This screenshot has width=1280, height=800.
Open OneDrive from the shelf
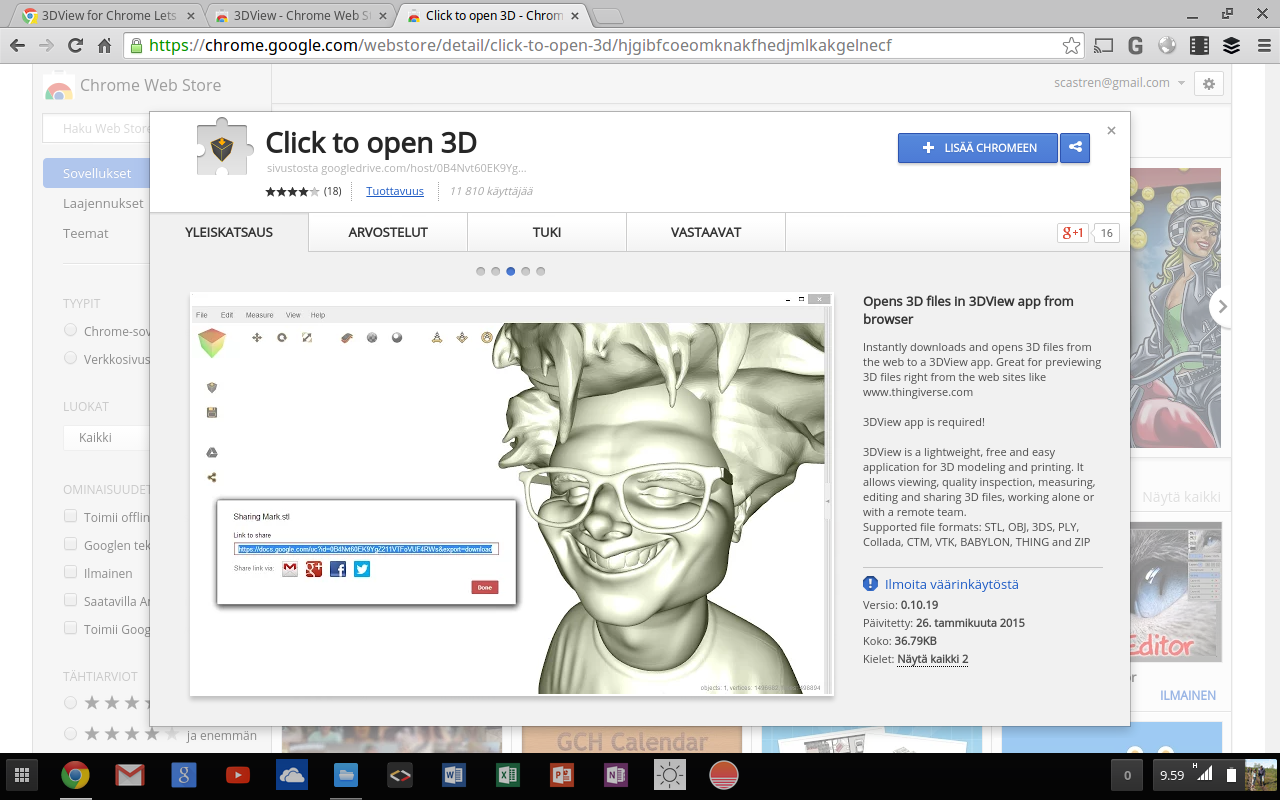coord(292,775)
